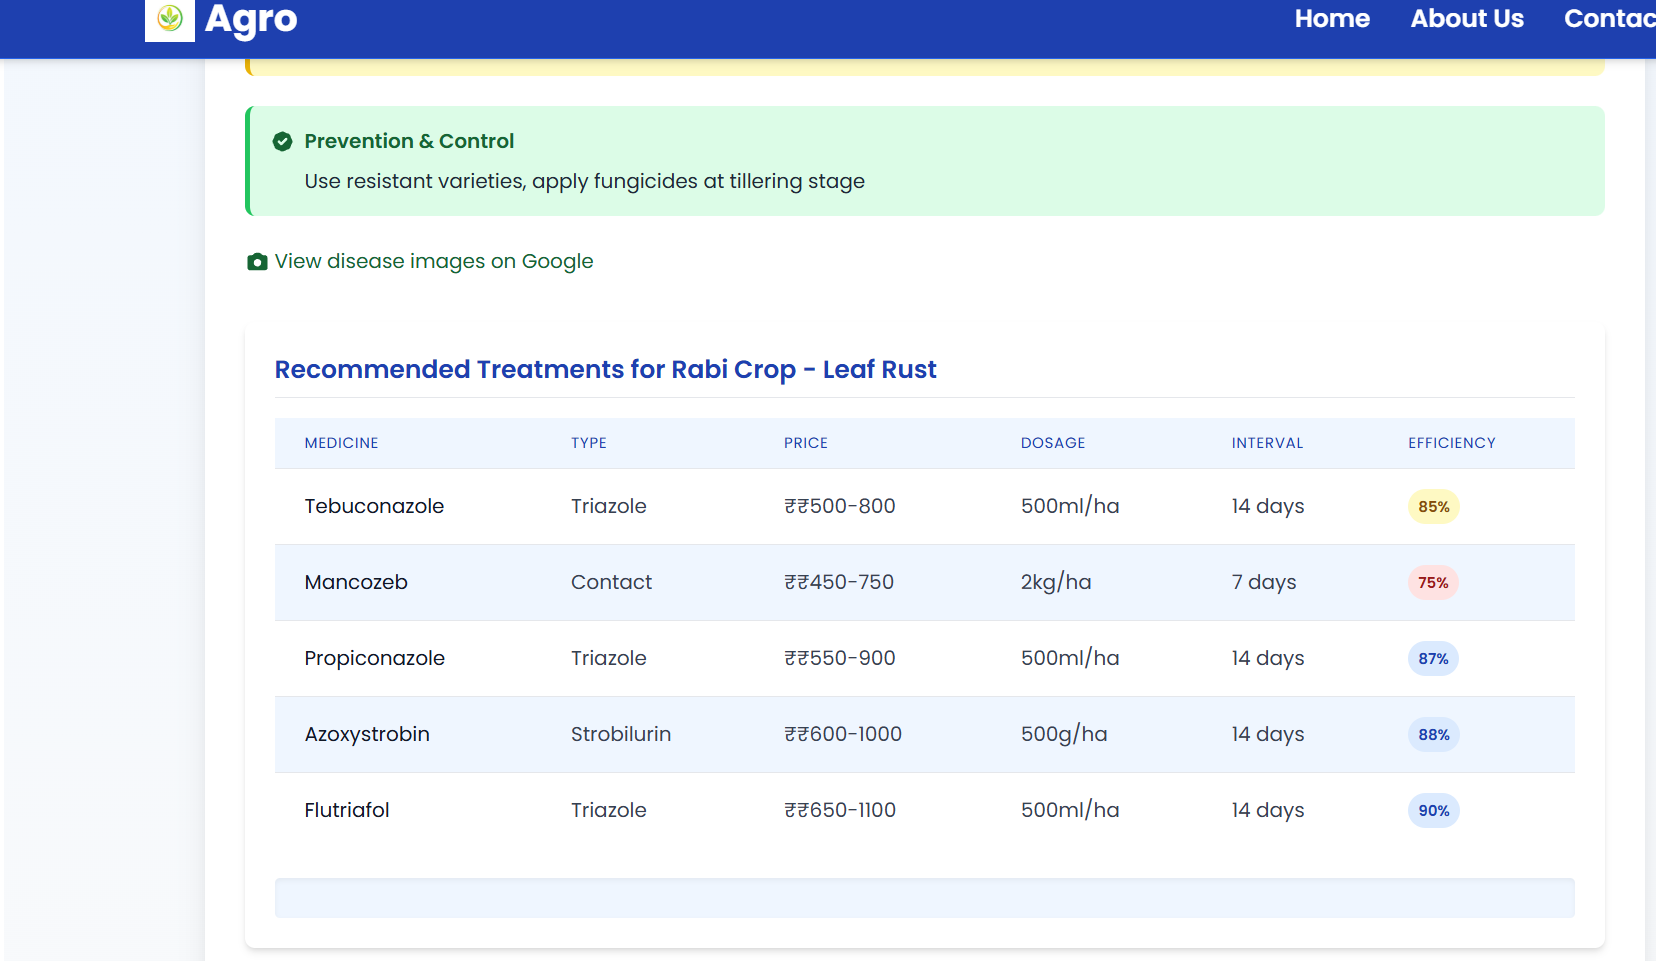
Task: Click the INTERVAL column header
Action: [x=1267, y=443]
